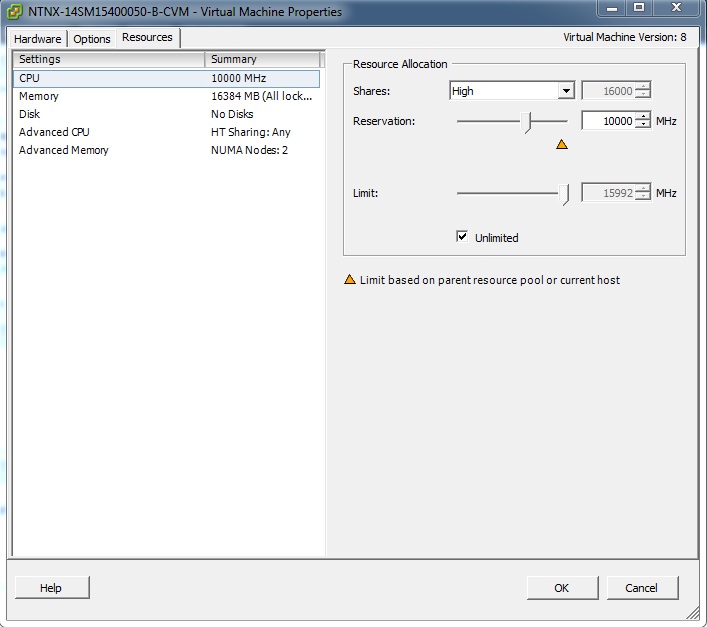This screenshot has width=707, height=627.
Task: Decrease Reservation value with down spinner arrow
Action: tap(642, 125)
